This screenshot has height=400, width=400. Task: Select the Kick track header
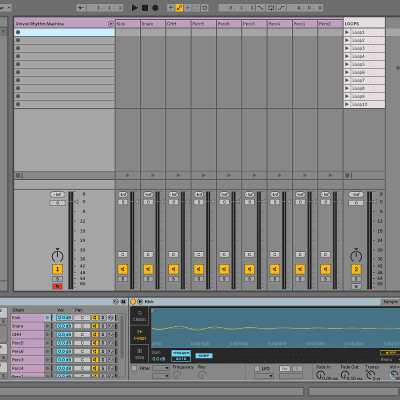pos(128,24)
